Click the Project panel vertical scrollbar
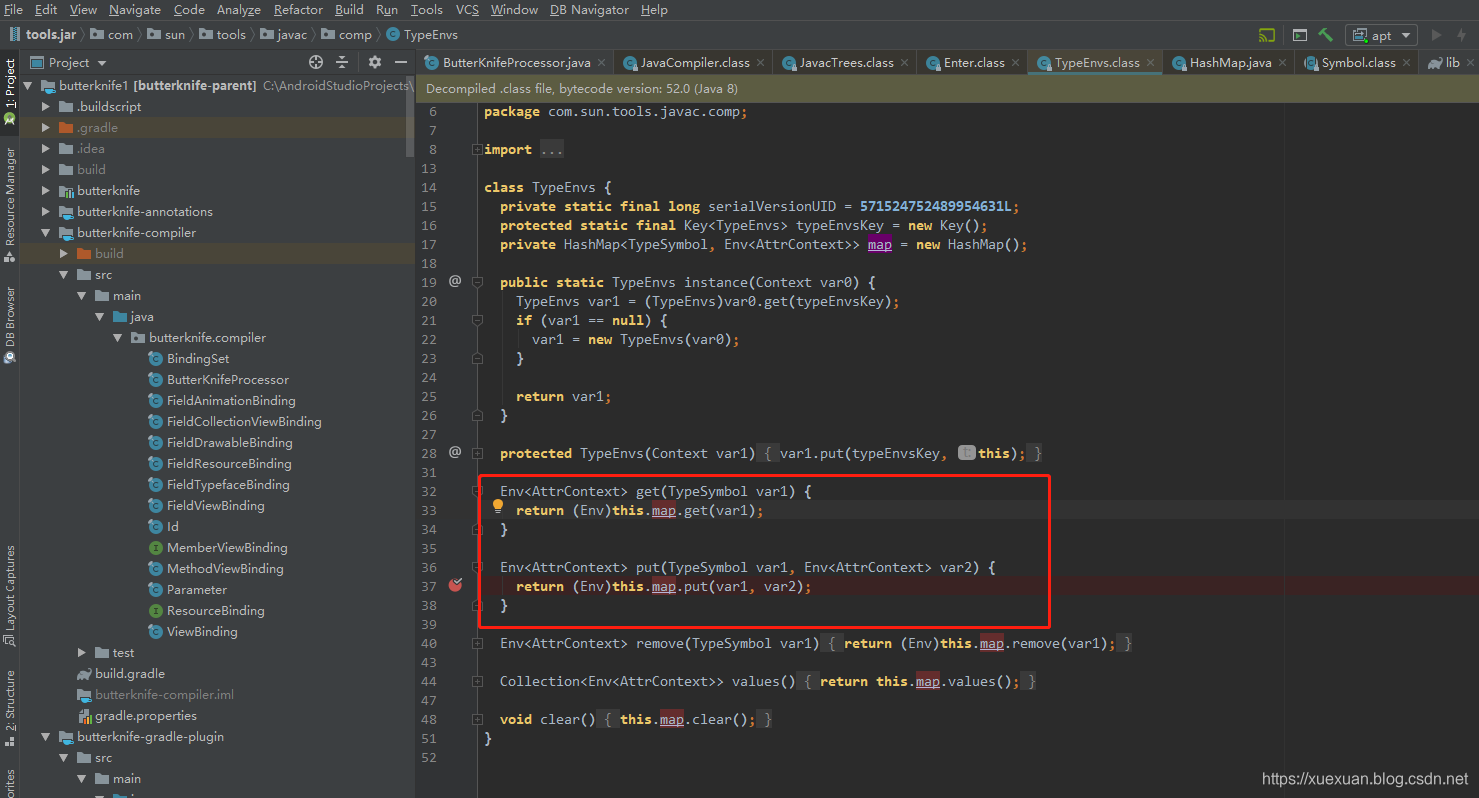The height and width of the screenshot is (798, 1479). click(x=410, y=115)
